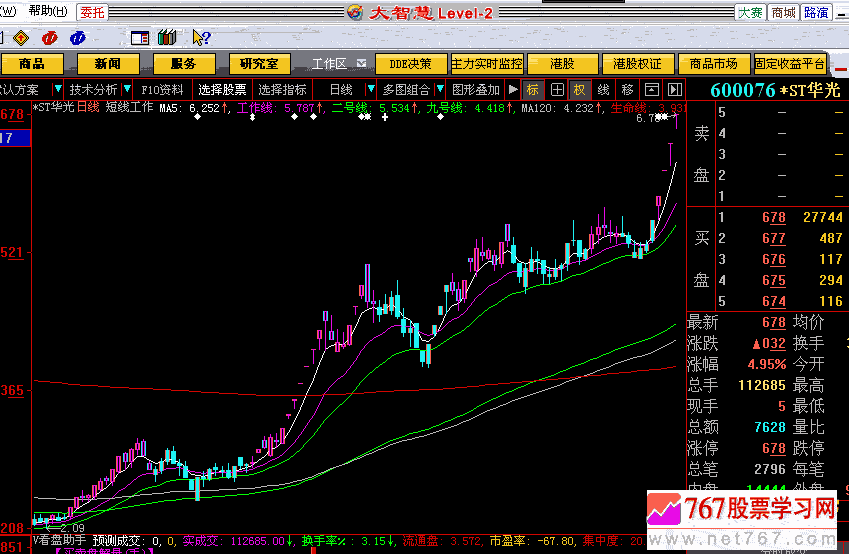
Task: Click the 换手率 3.15 status entry
Action: (348, 541)
